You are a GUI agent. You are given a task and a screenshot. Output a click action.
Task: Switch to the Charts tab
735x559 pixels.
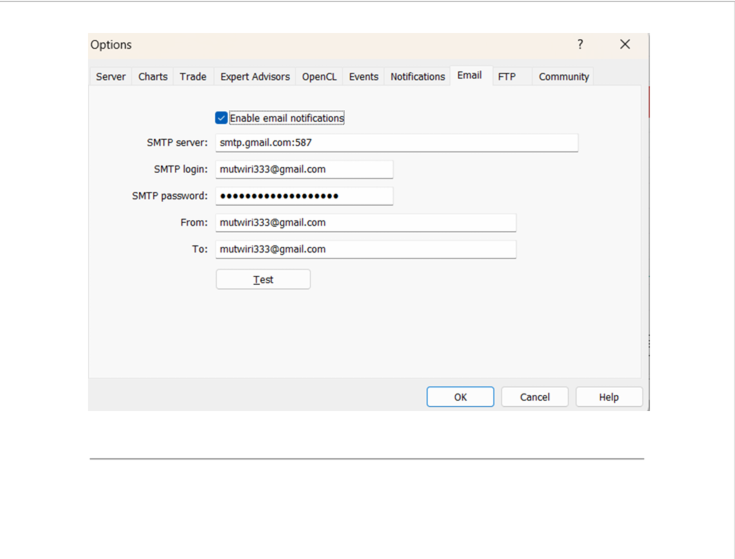[x=153, y=77]
